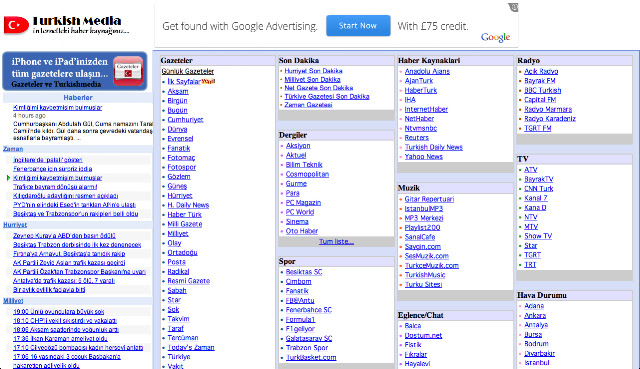
Task: Click the Gazeteler app icon in iPhone banner
Action: (128, 71)
